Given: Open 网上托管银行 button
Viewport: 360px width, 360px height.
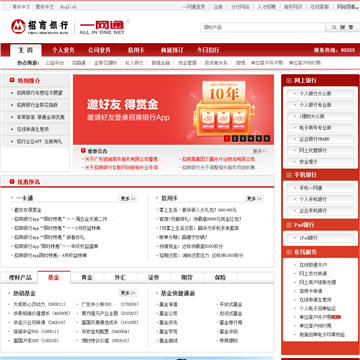Looking at the screenshot, I should [320, 150].
